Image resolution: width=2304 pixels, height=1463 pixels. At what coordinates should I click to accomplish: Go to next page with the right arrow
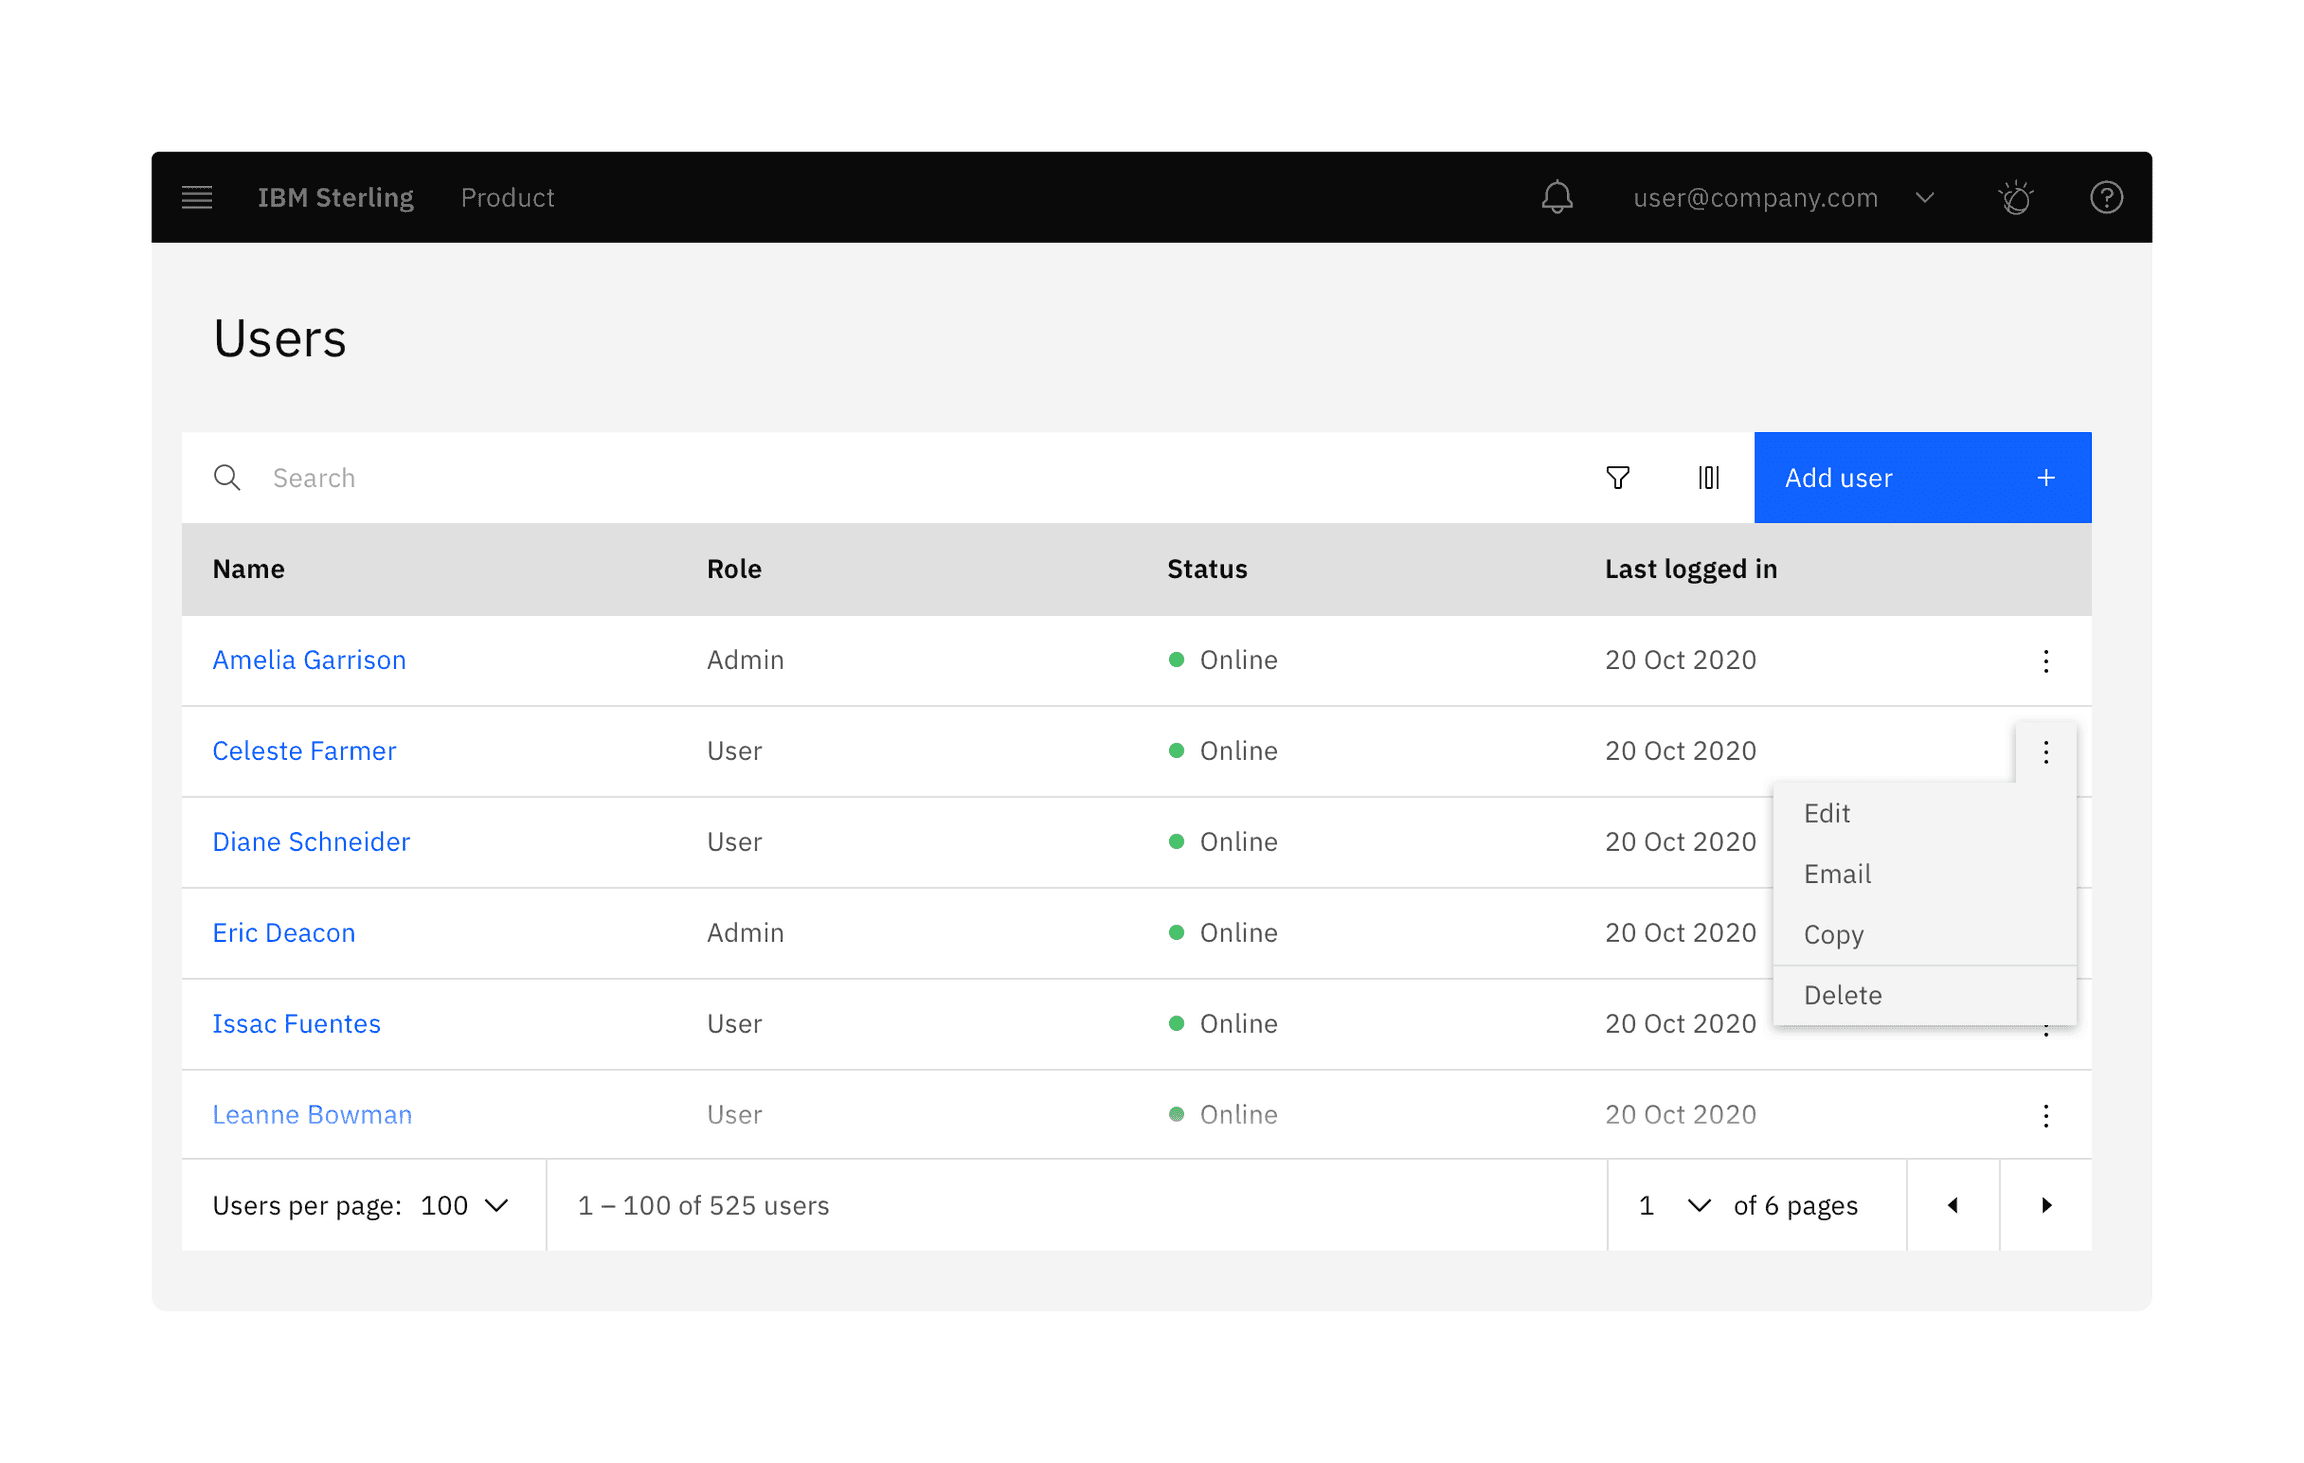[2046, 1205]
